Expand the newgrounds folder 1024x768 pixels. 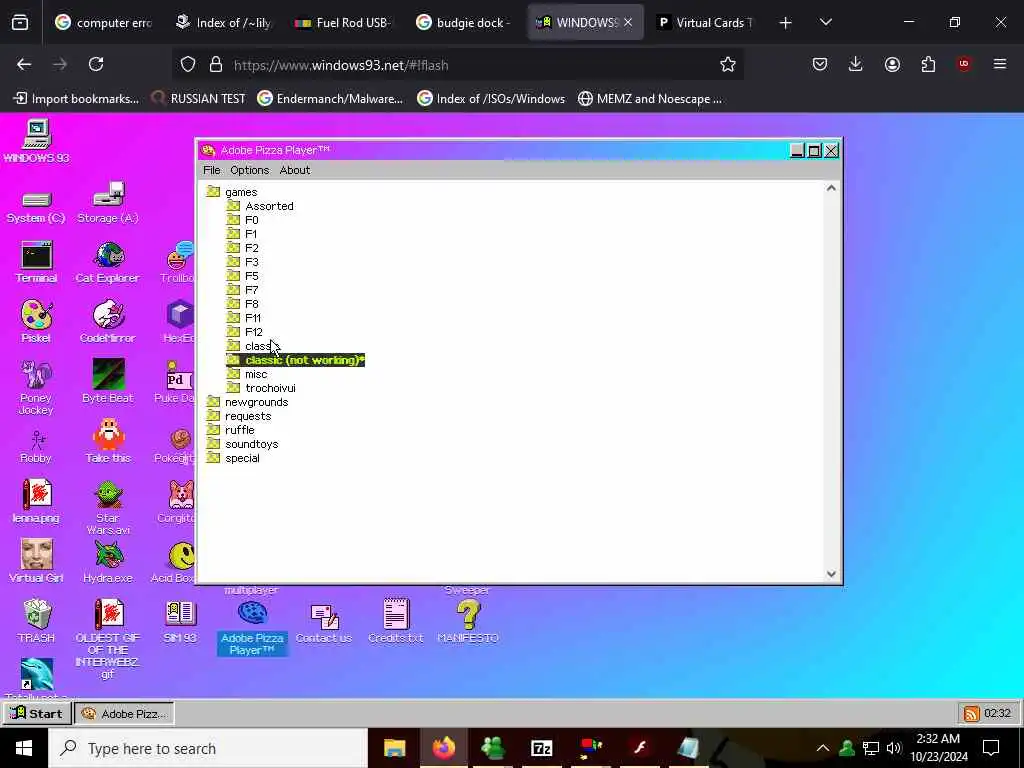coord(247,402)
